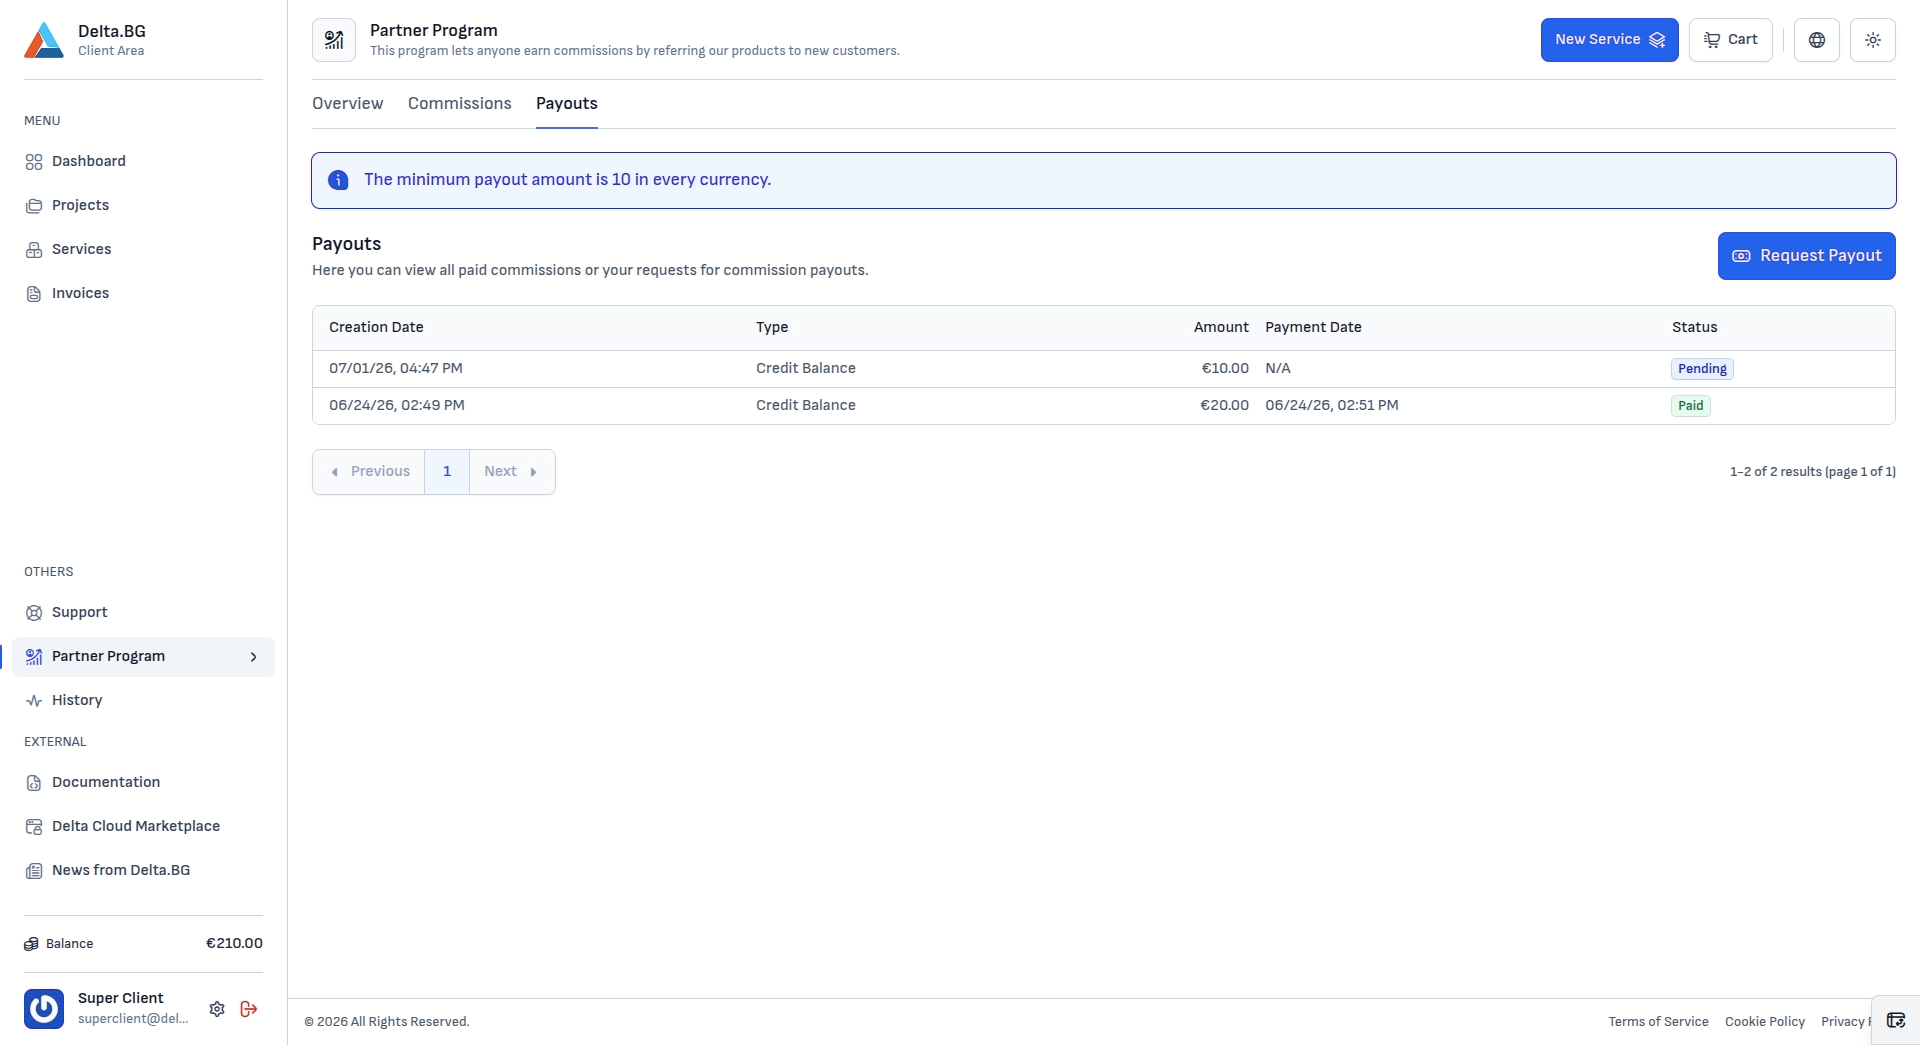
Task: Expand the Partner Program chevron
Action: [253, 657]
